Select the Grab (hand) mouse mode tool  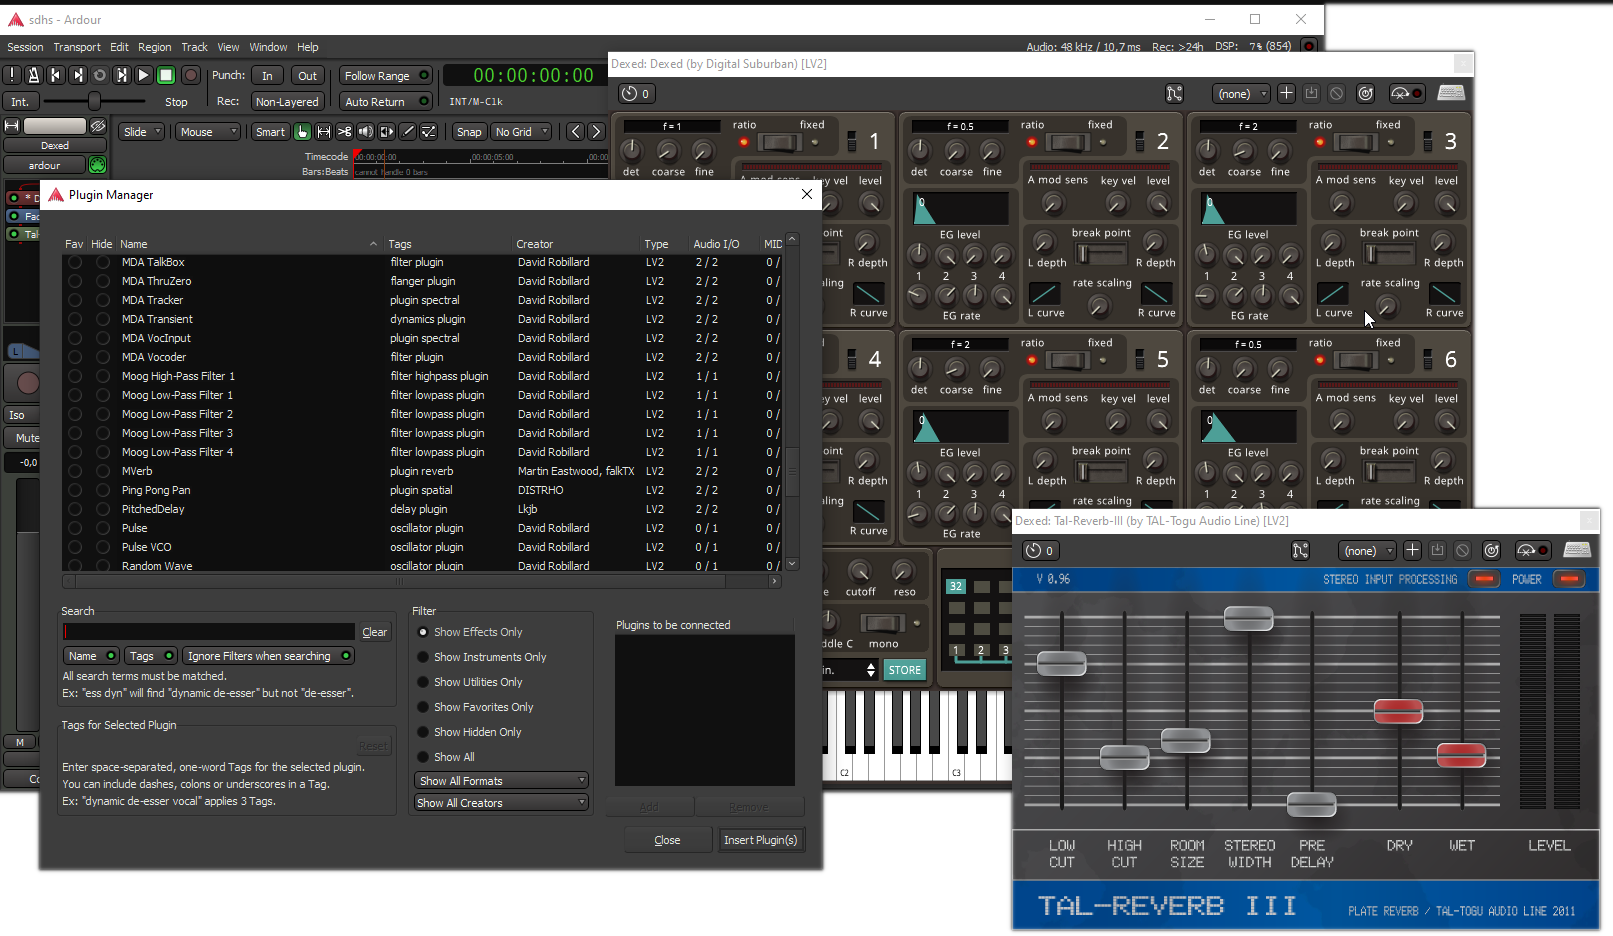point(302,132)
